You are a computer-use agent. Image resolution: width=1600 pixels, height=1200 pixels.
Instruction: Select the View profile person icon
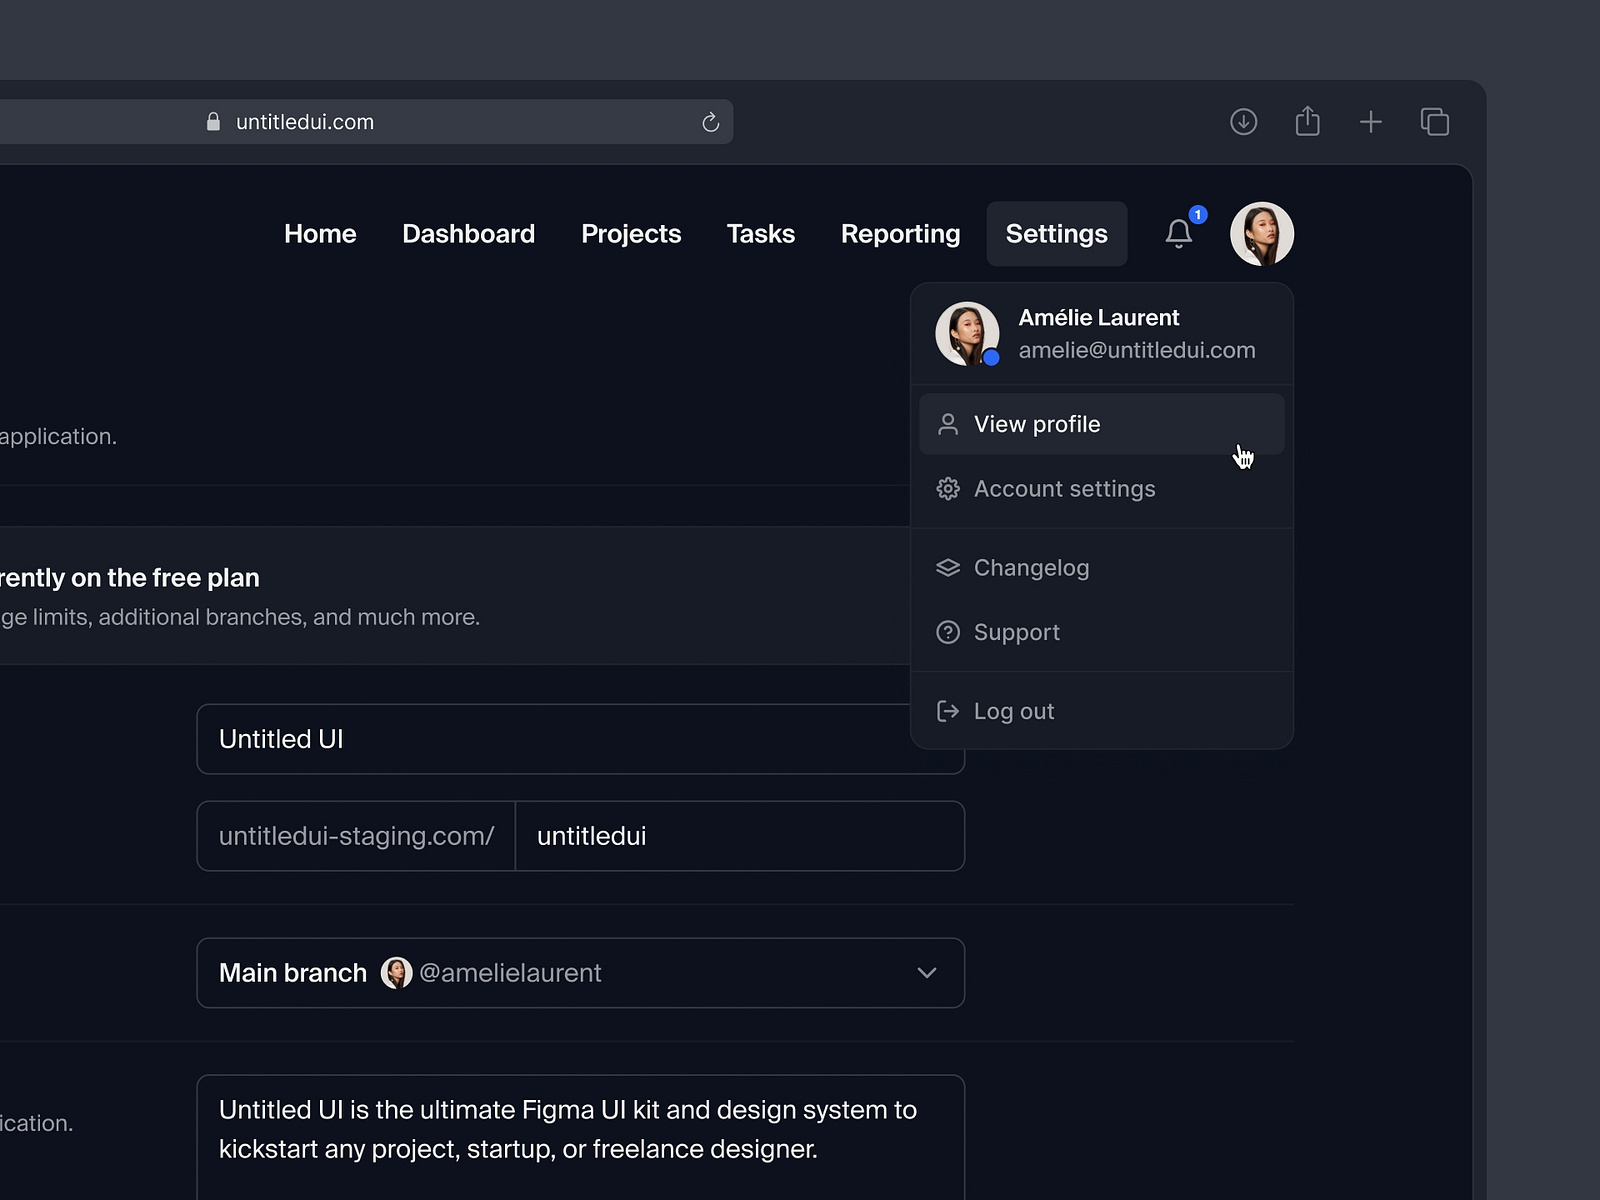tap(947, 424)
